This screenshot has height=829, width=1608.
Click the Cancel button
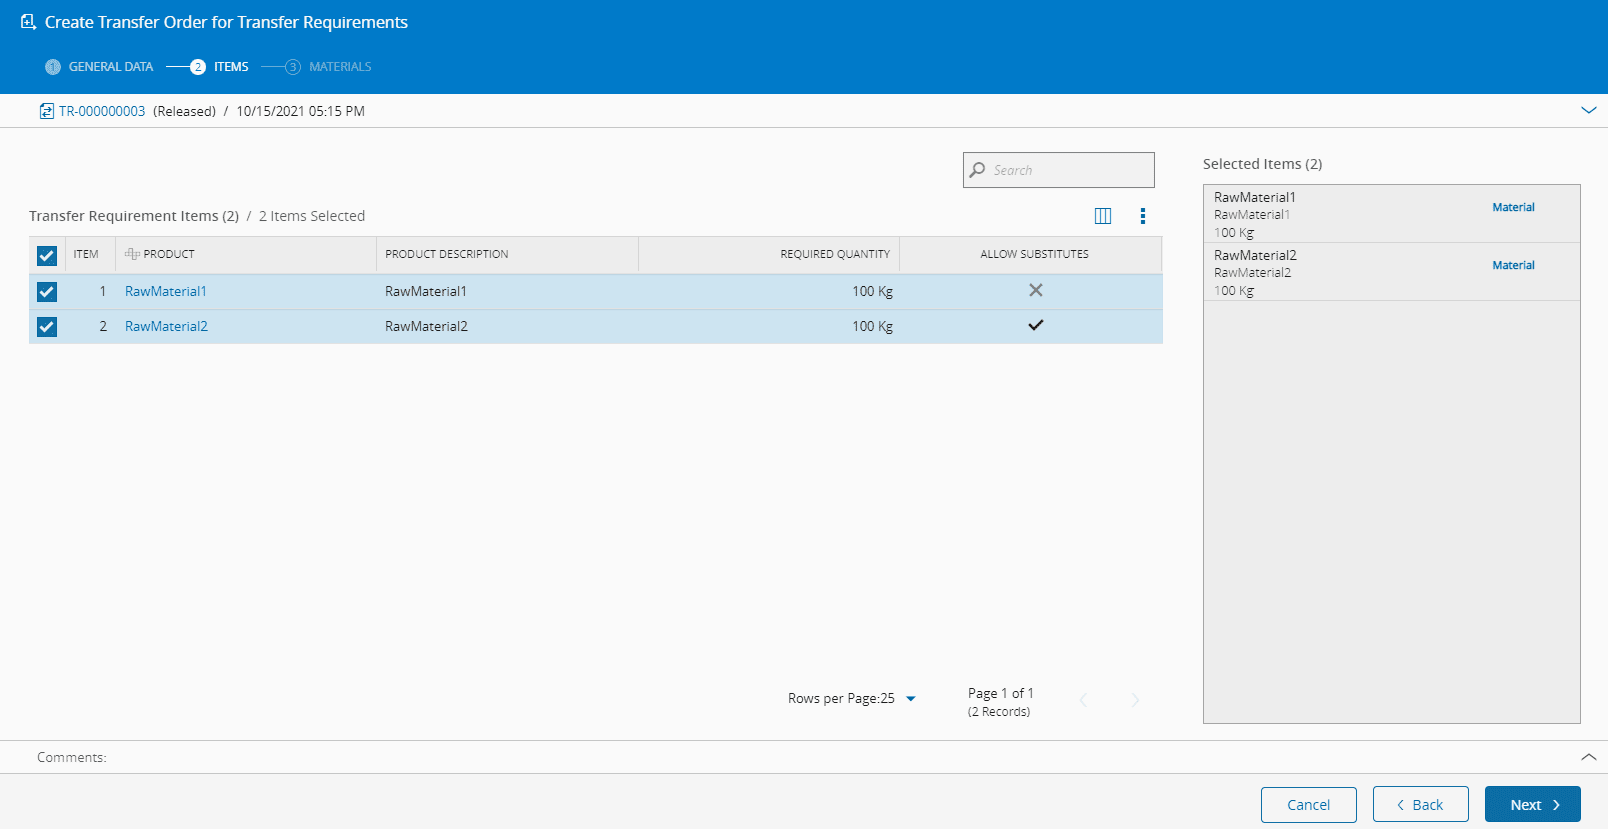coord(1308,804)
